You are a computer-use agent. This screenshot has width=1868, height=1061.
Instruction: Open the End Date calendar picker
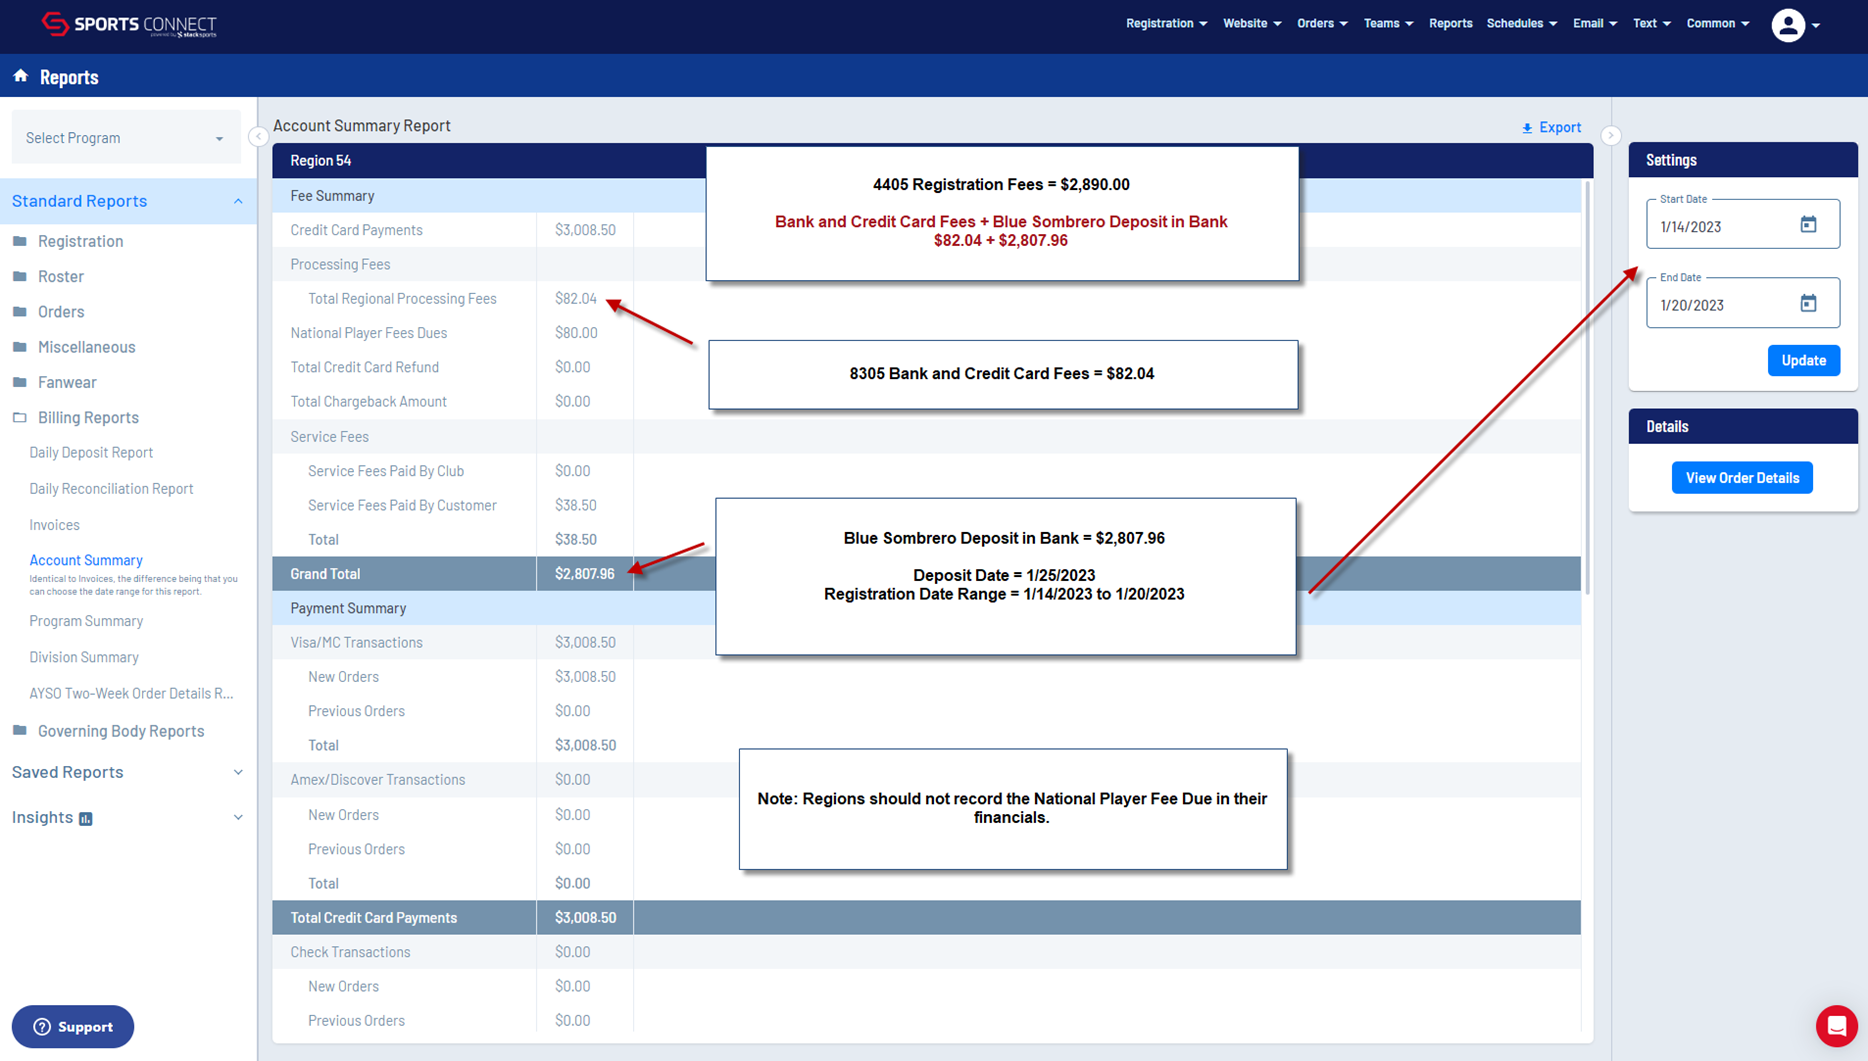click(1808, 303)
